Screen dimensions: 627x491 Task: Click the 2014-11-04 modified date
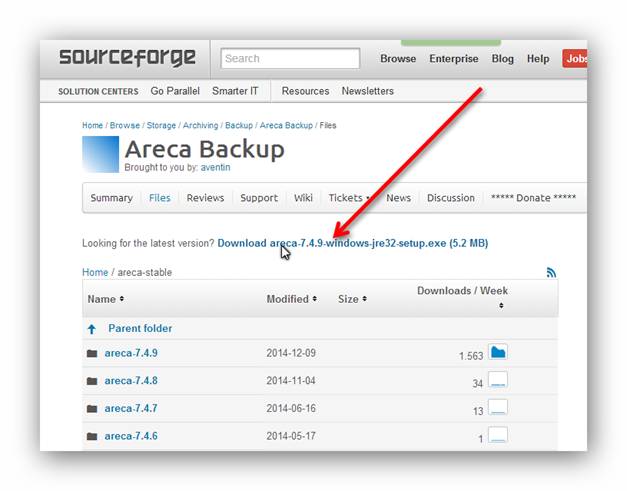click(291, 381)
